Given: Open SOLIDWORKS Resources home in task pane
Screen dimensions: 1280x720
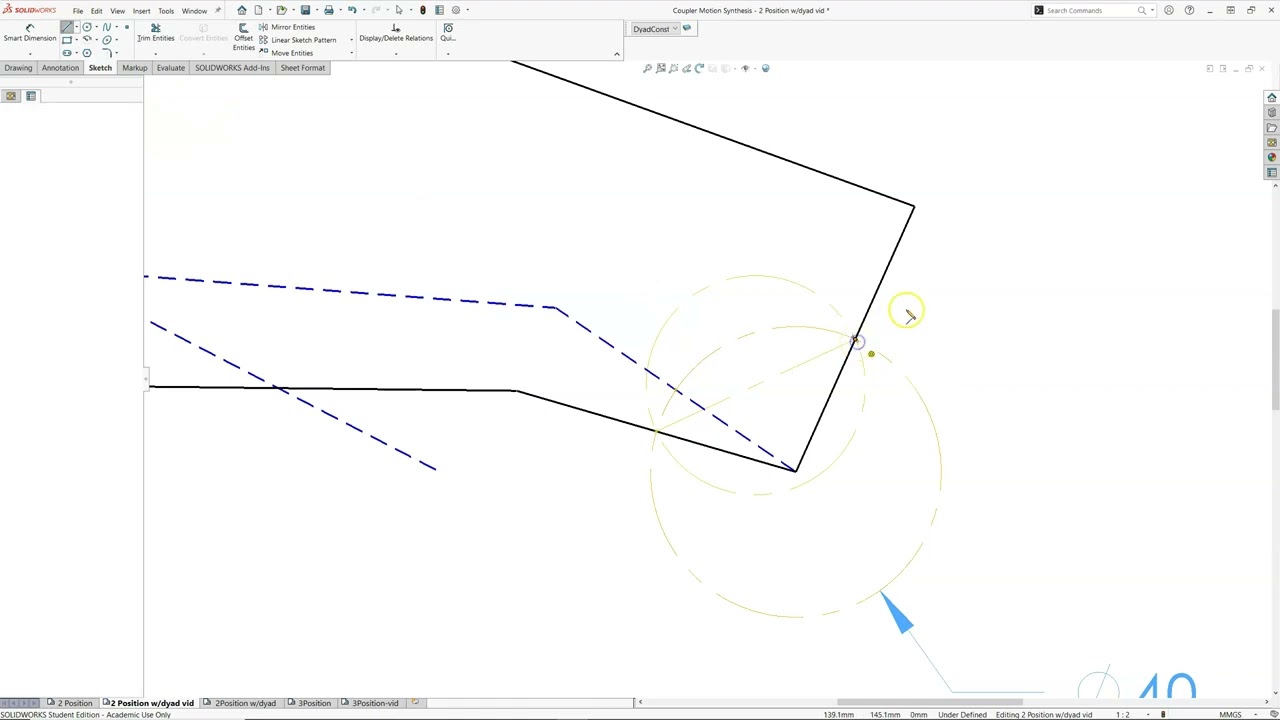Looking at the screenshot, I should tap(1272, 97).
